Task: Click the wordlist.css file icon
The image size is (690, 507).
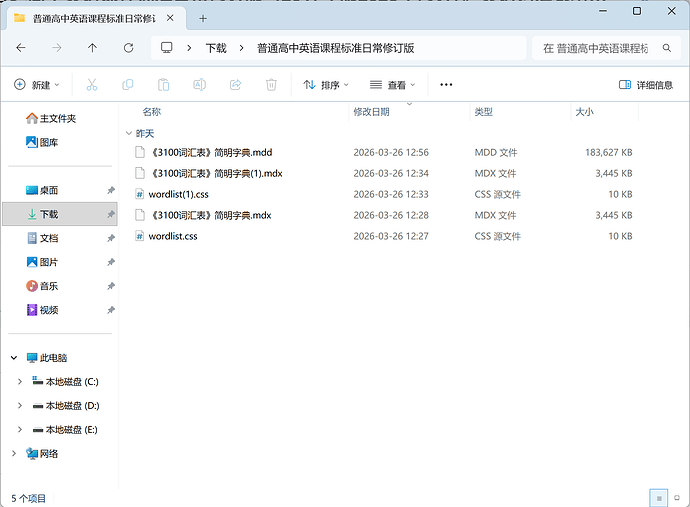Action: coord(139,236)
